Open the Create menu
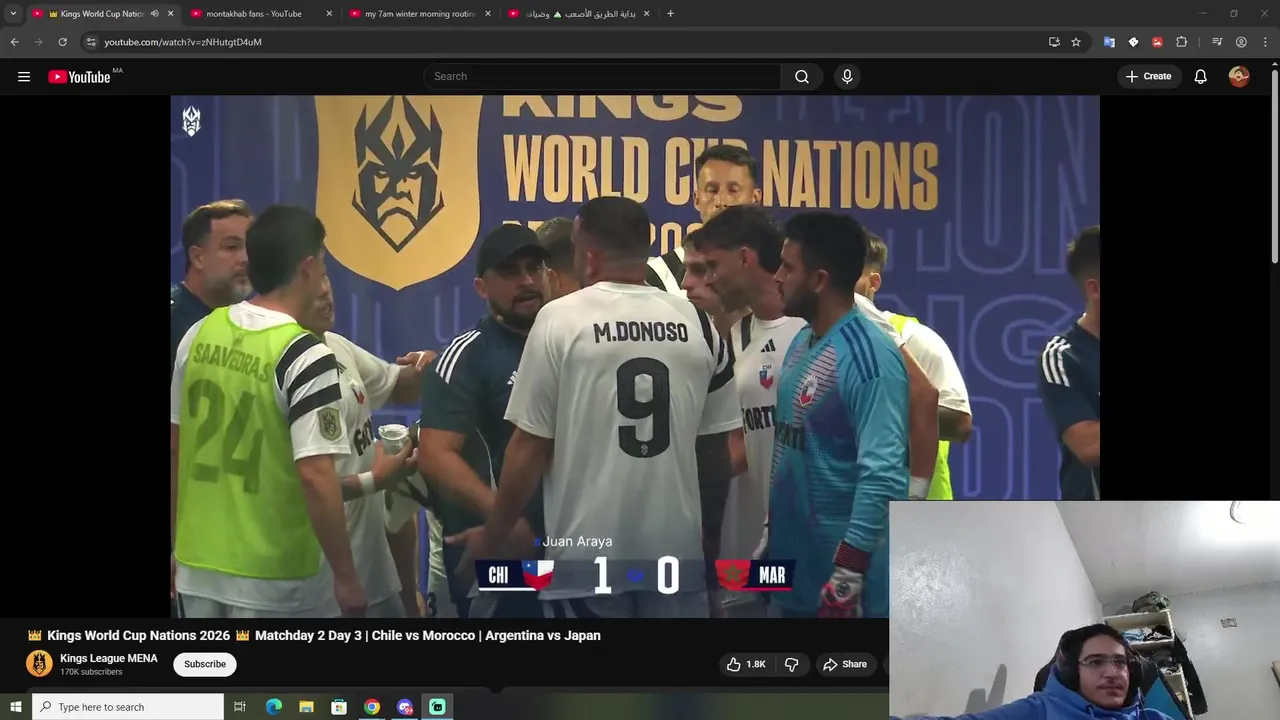 [x=1148, y=76]
